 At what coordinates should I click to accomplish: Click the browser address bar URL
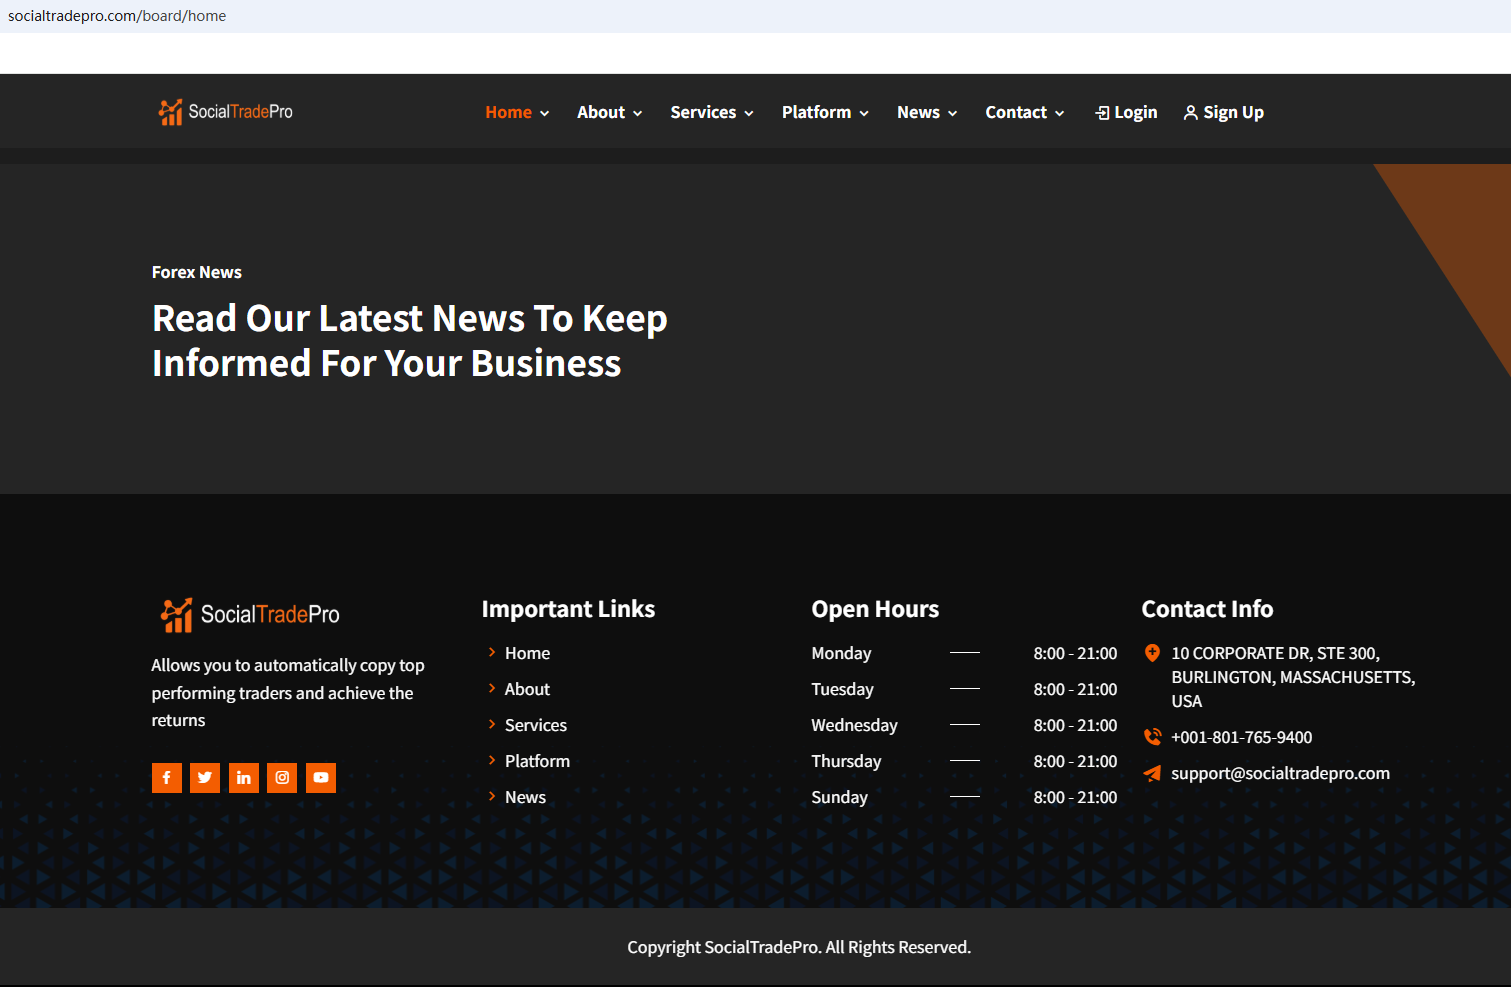(117, 16)
